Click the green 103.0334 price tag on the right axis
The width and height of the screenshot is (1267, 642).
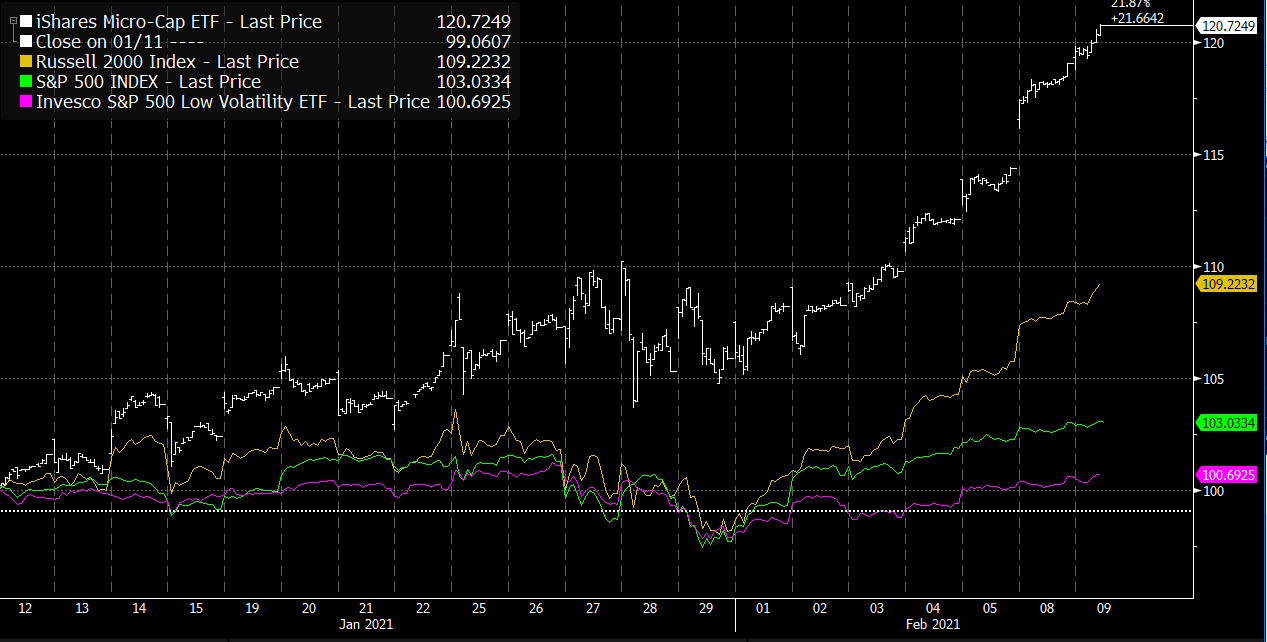pyautogui.click(x=1227, y=423)
